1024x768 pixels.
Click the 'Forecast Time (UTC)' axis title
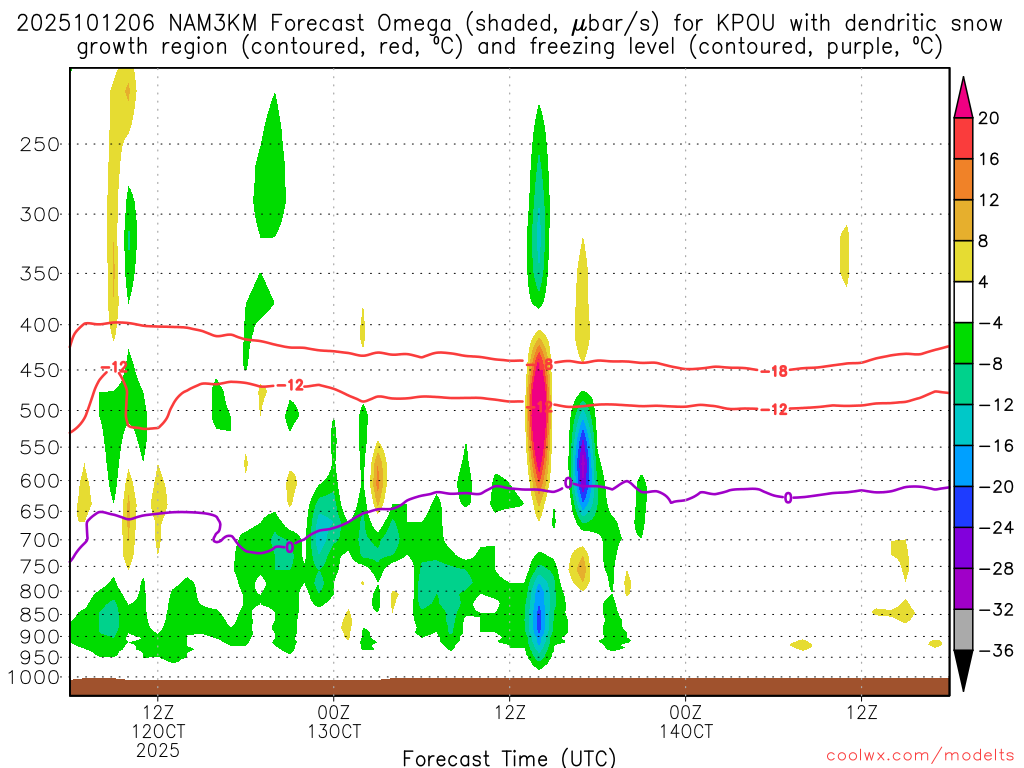[x=509, y=758]
